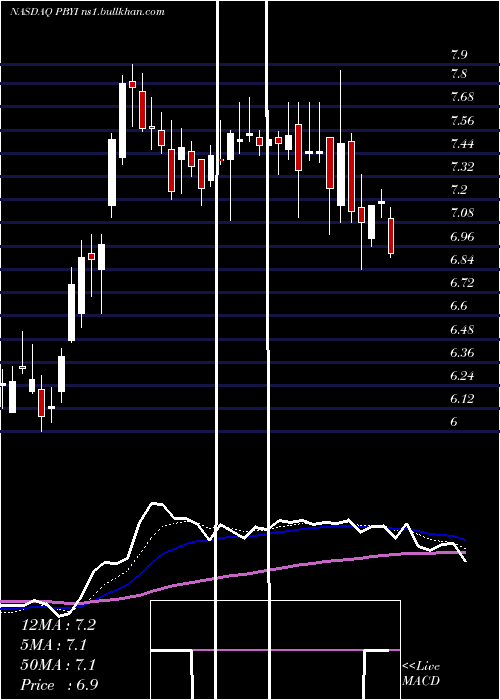The width and height of the screenshot is (500, 700).
Task: Click the 6.12 price axis label
Action: (462, 399)
